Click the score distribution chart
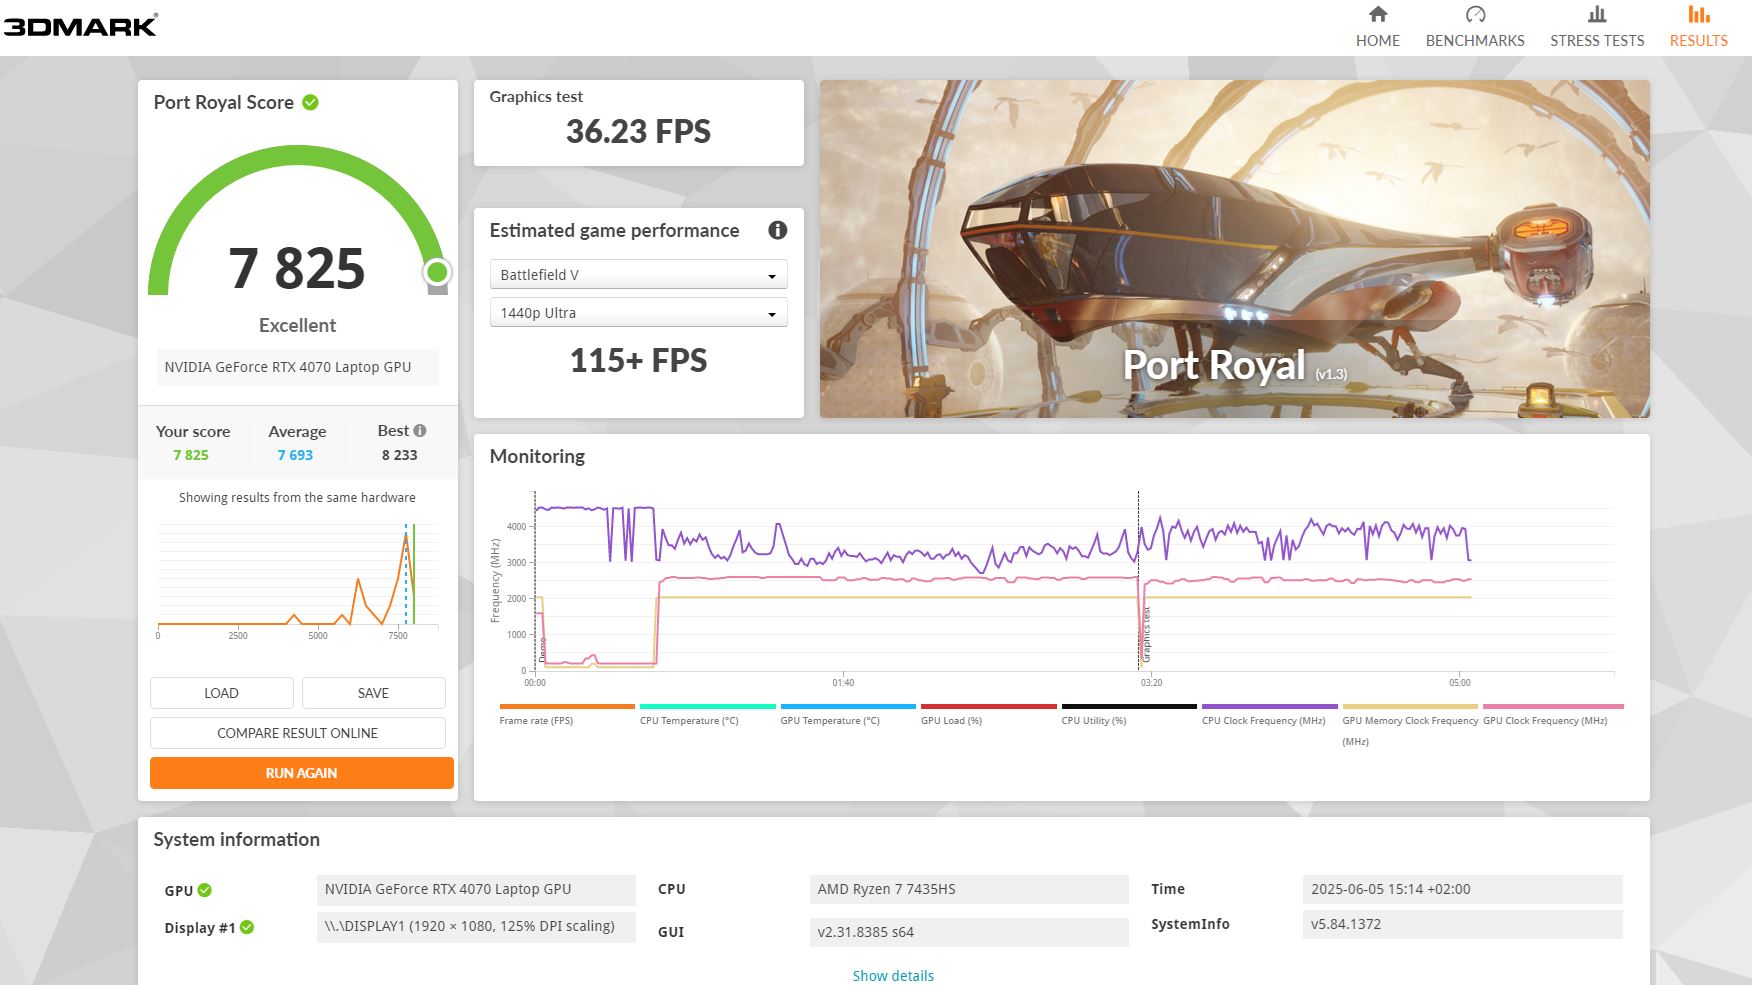Viewport: 1752px width, 985px height. [297, 578]
